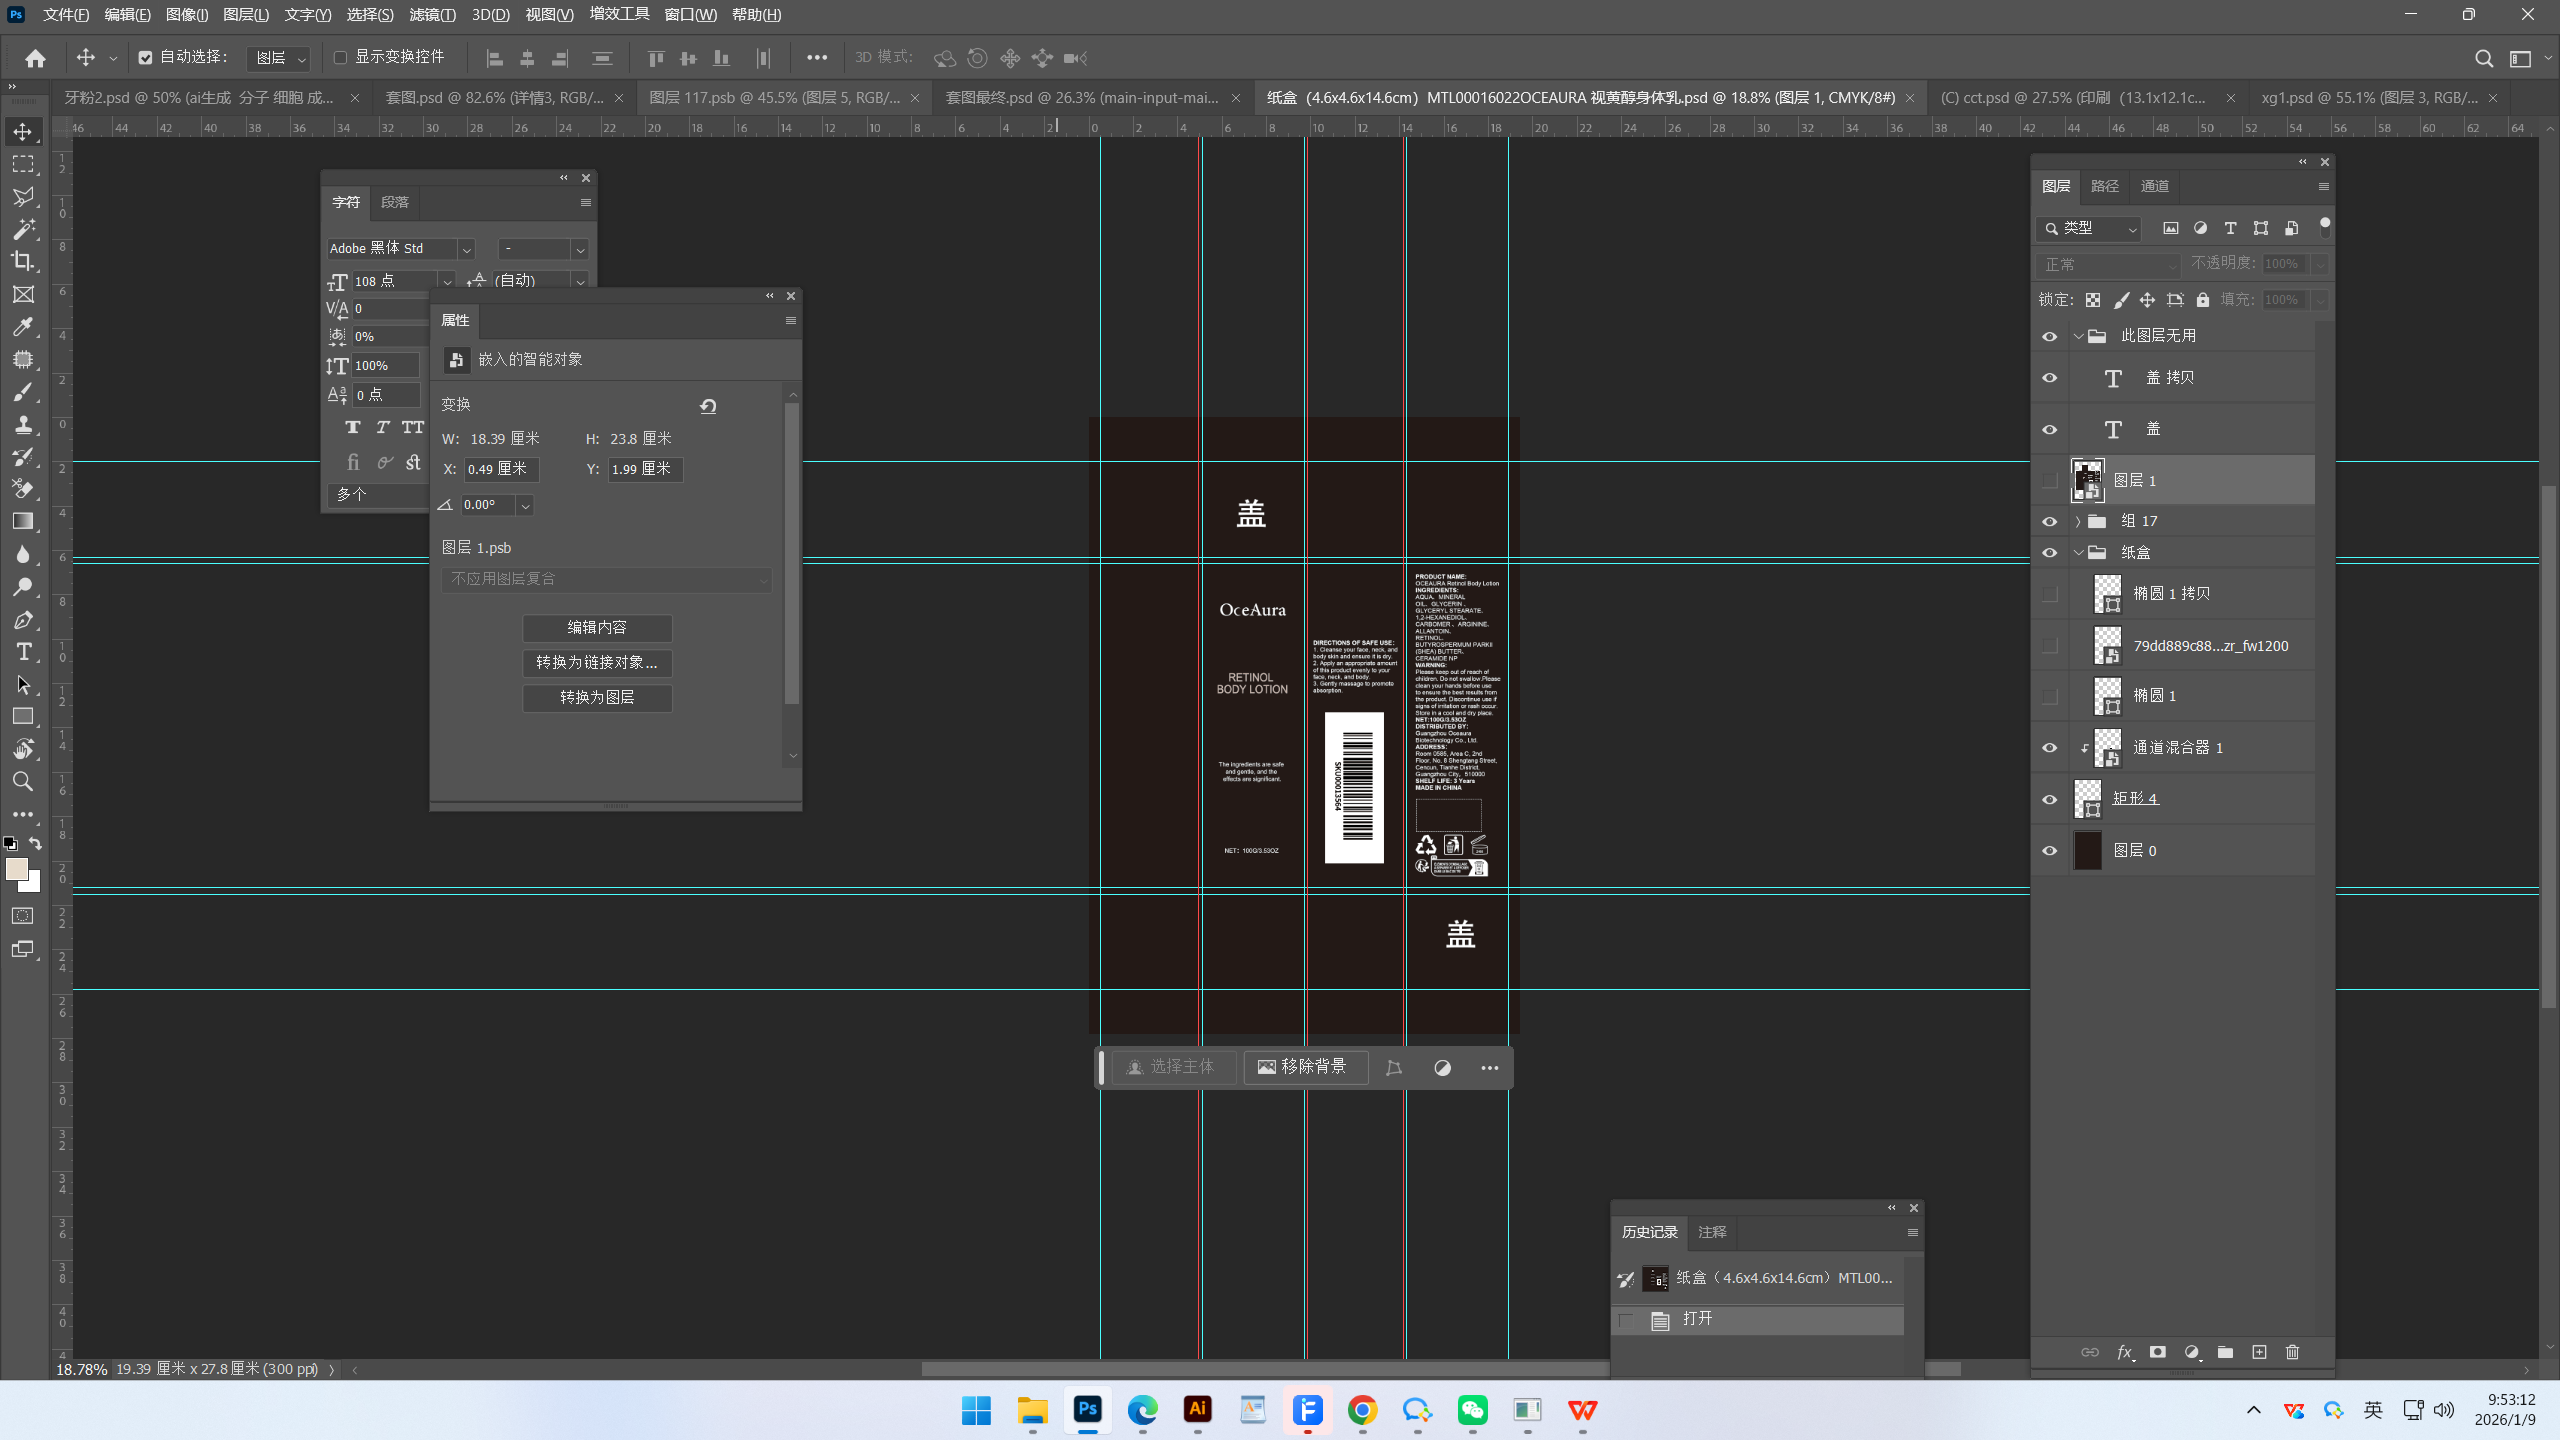Select the Pen tool

(x=22, y=619)
